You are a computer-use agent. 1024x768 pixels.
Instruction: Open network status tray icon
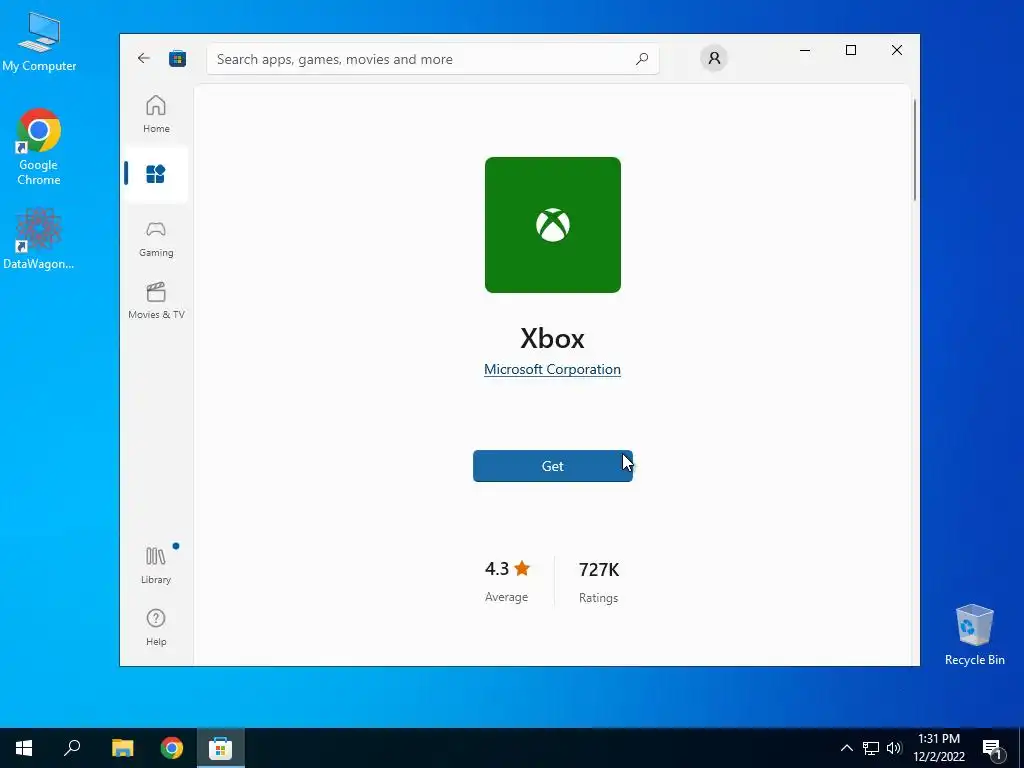871,748
